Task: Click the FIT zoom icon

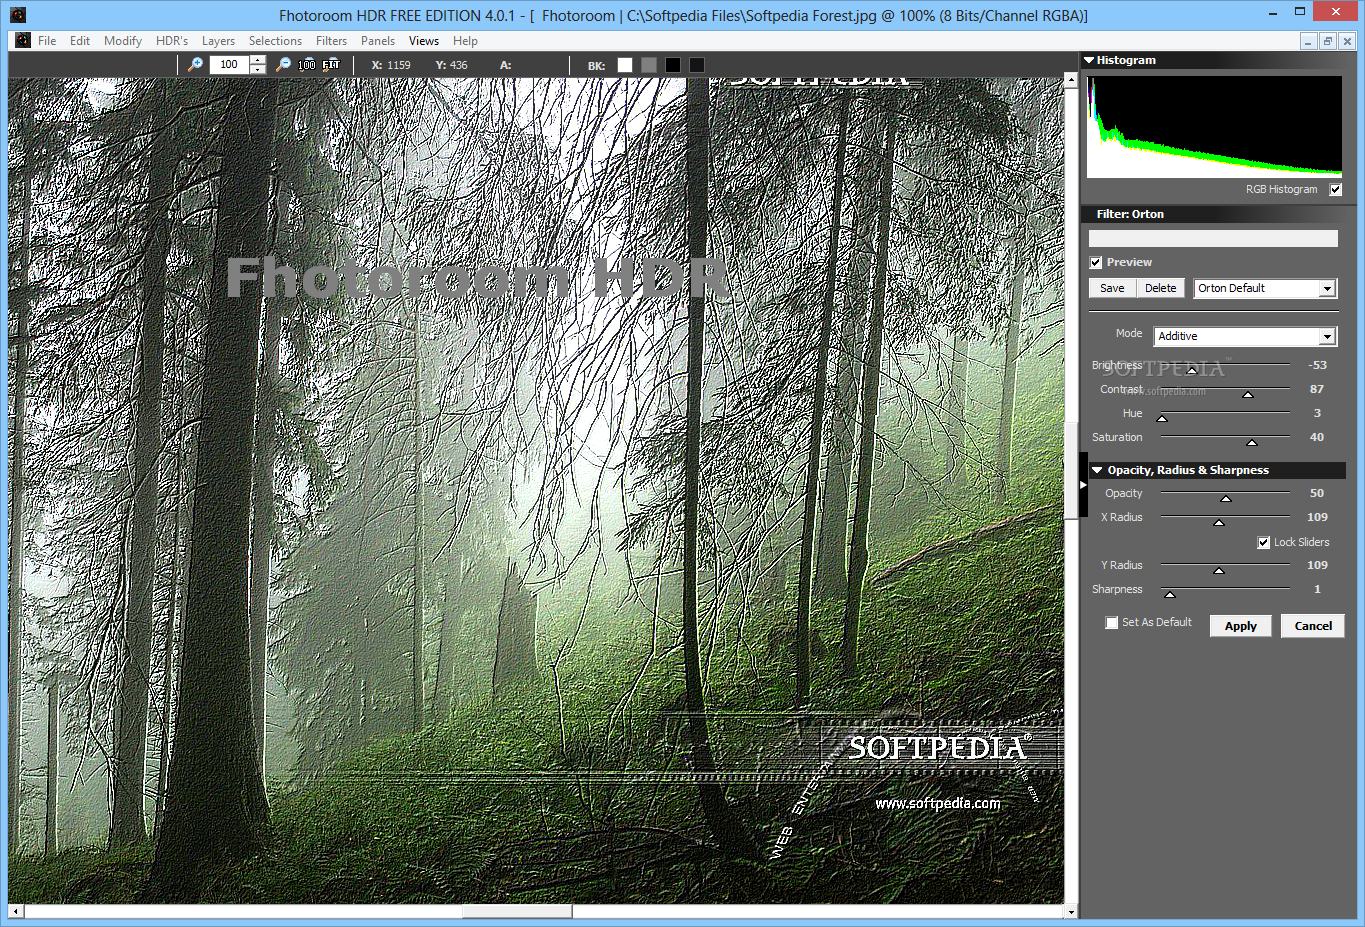Action: point(331,64)
